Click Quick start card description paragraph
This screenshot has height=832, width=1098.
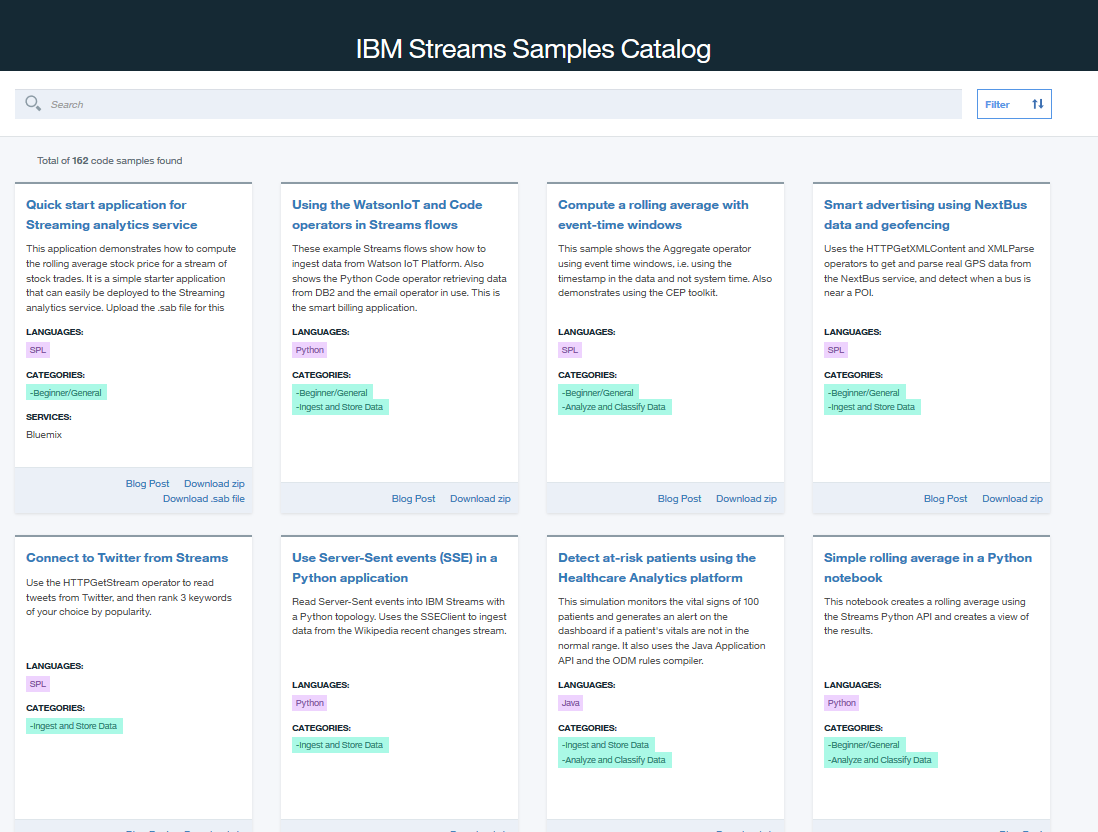click(131, 278)
